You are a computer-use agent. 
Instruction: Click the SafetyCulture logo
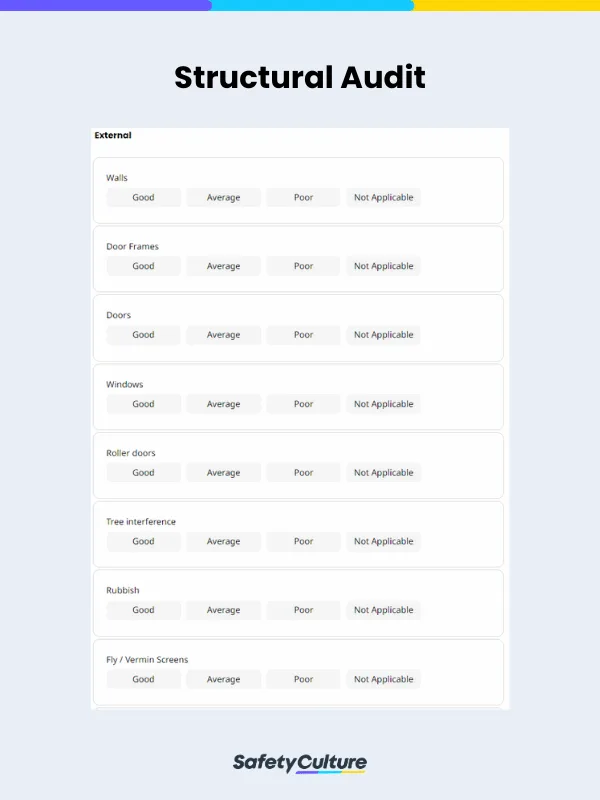300,764
